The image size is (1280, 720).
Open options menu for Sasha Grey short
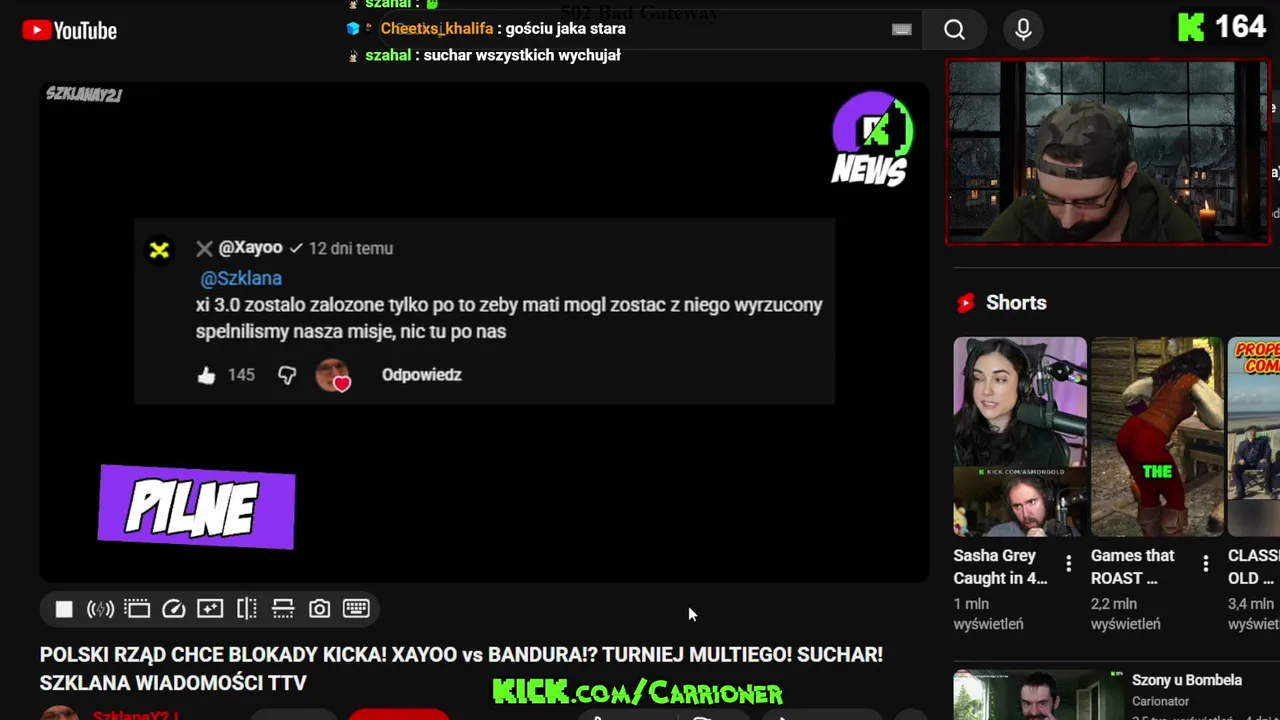tap(1068, 564)
